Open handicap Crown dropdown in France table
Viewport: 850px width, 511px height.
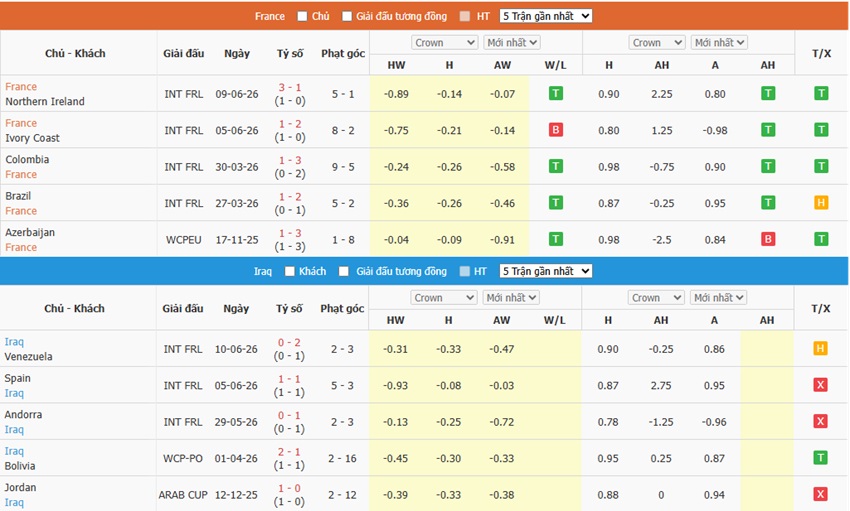[657, 43]
